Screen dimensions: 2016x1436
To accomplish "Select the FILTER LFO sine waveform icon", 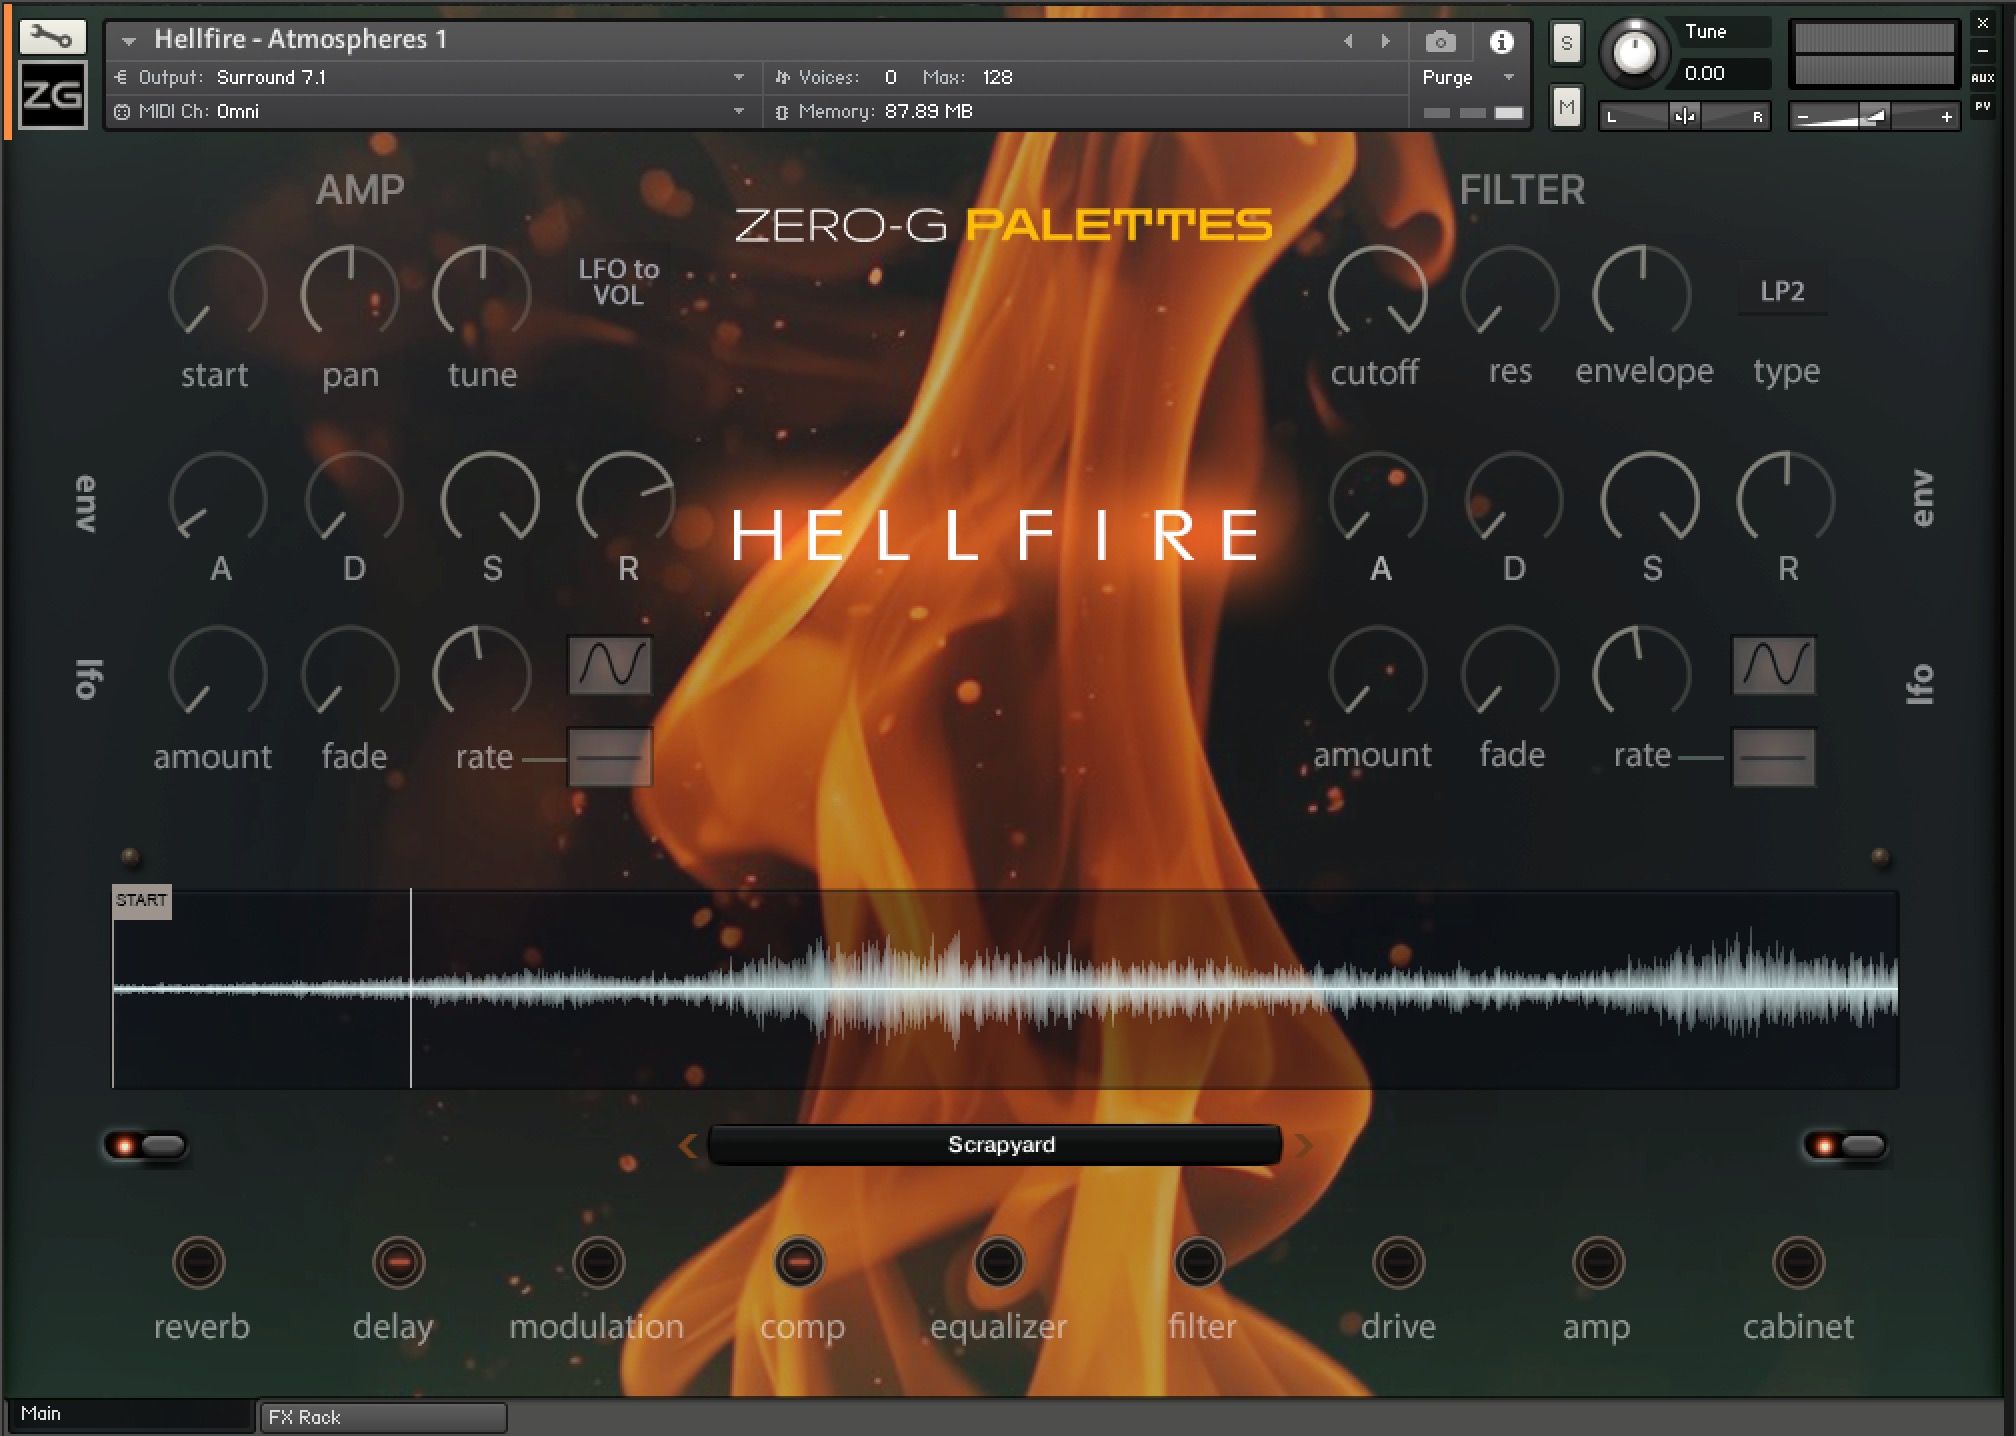I will click(1773, 665).
